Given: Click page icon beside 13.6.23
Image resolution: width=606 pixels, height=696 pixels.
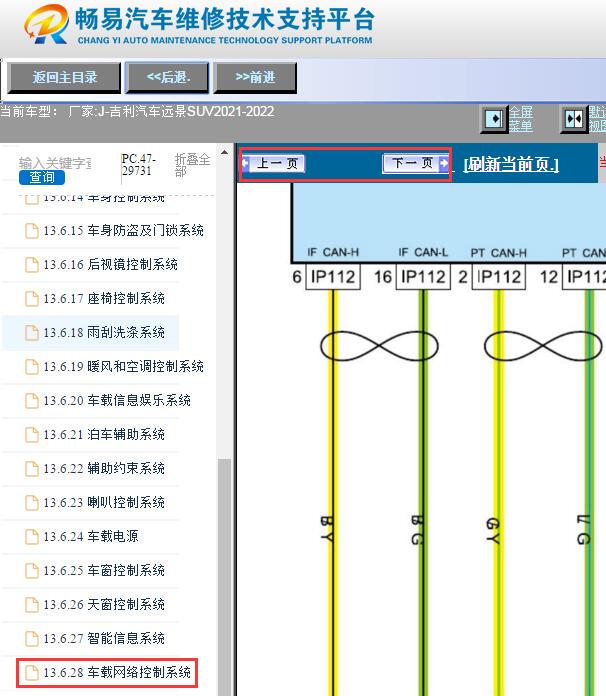Looking at the screenshot, I should click(32, 502).
